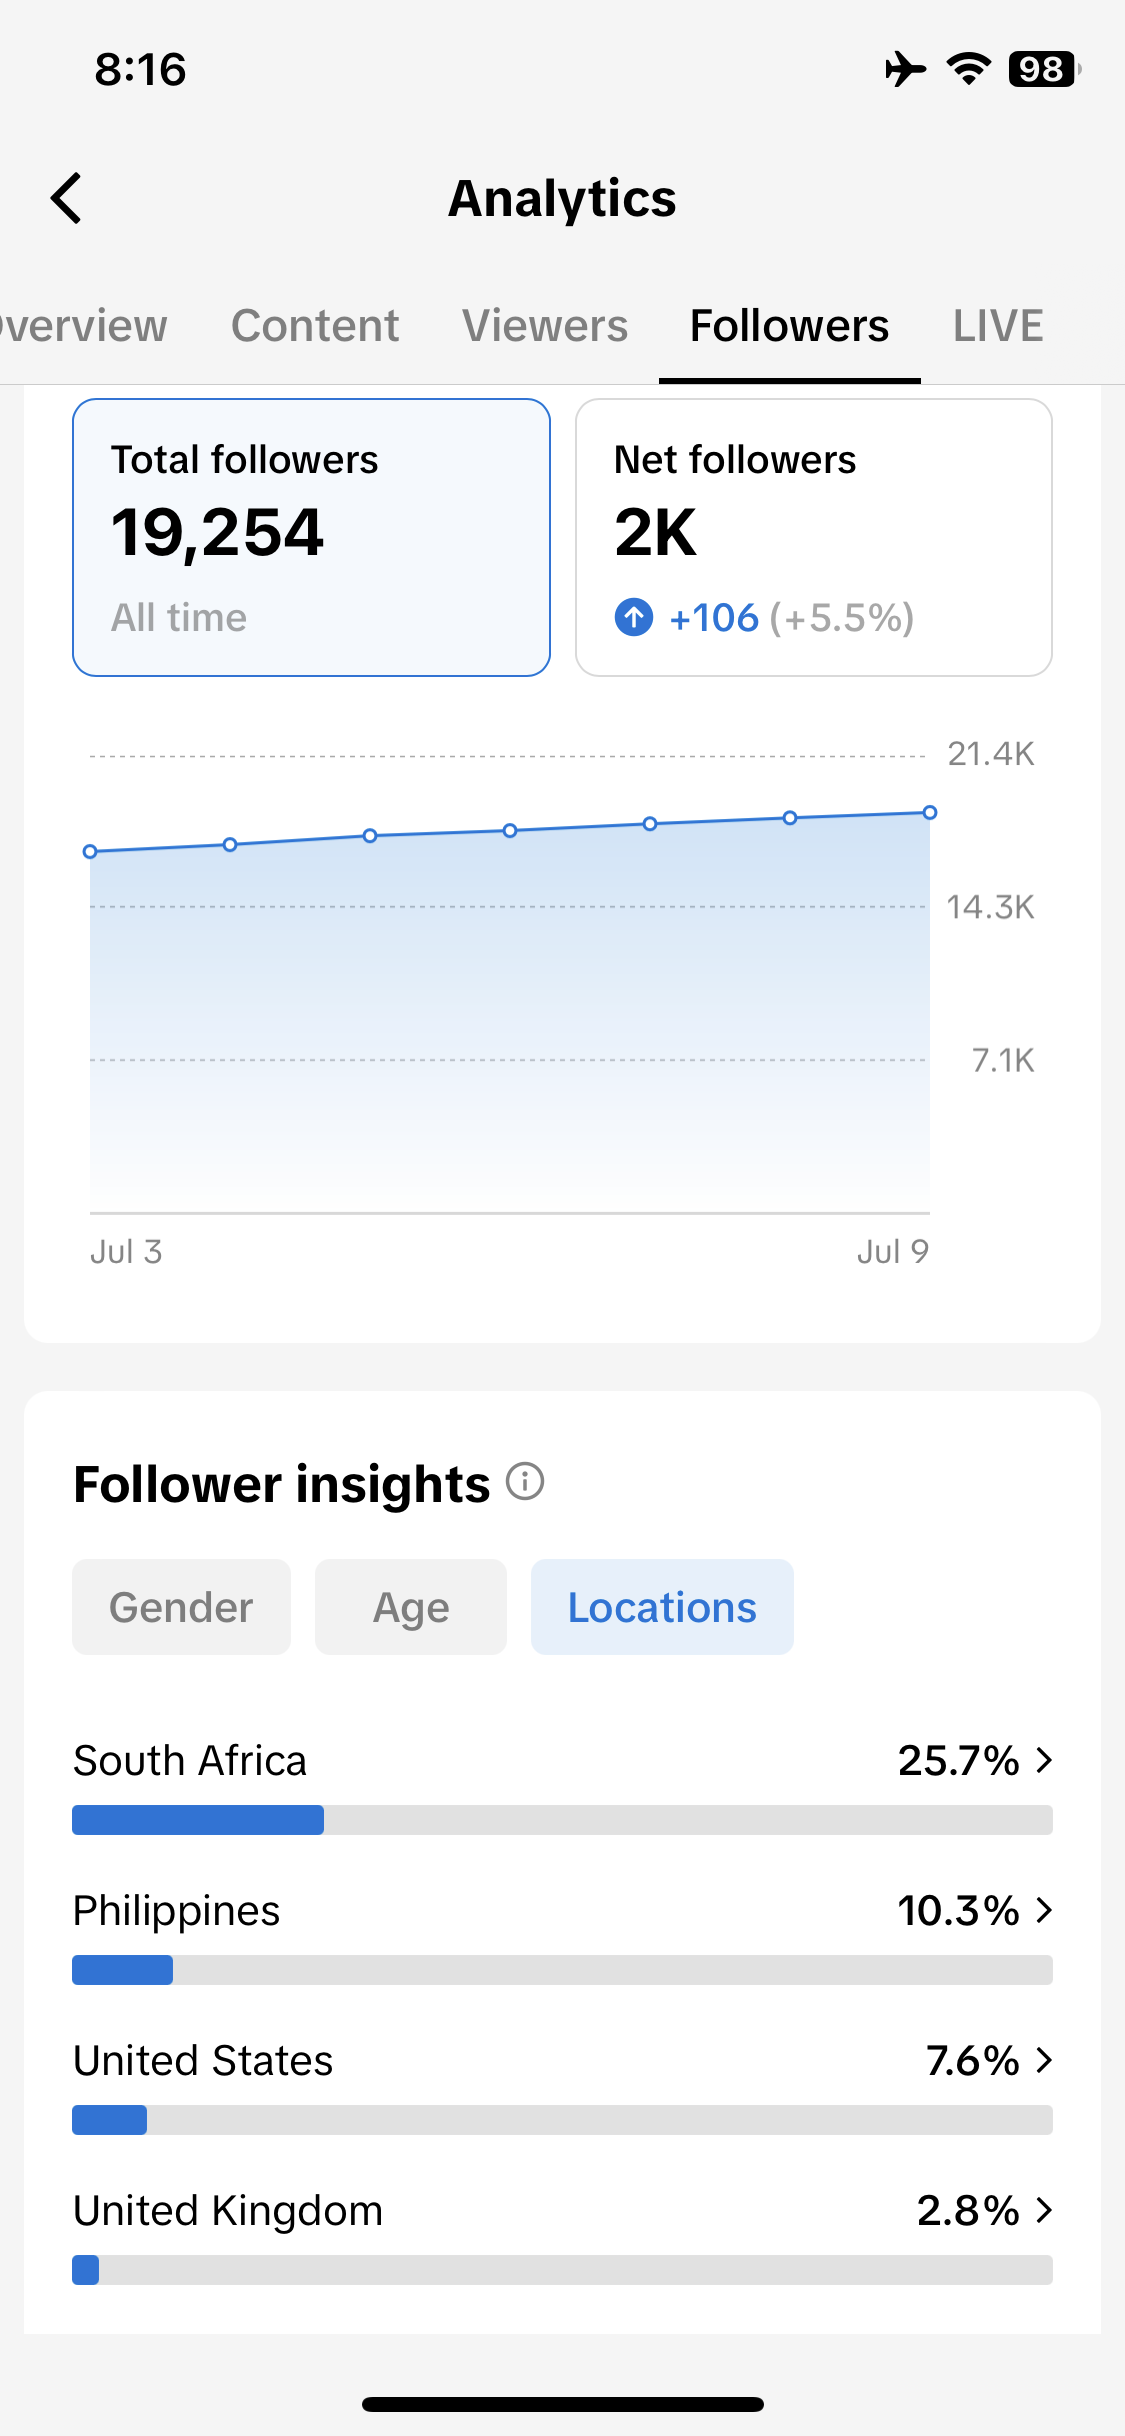Viewport: 1125px width, 2436px height.
Task: Tap the Wi-Fi status icon
Action: pyautogui.click(x=968, y=69)
